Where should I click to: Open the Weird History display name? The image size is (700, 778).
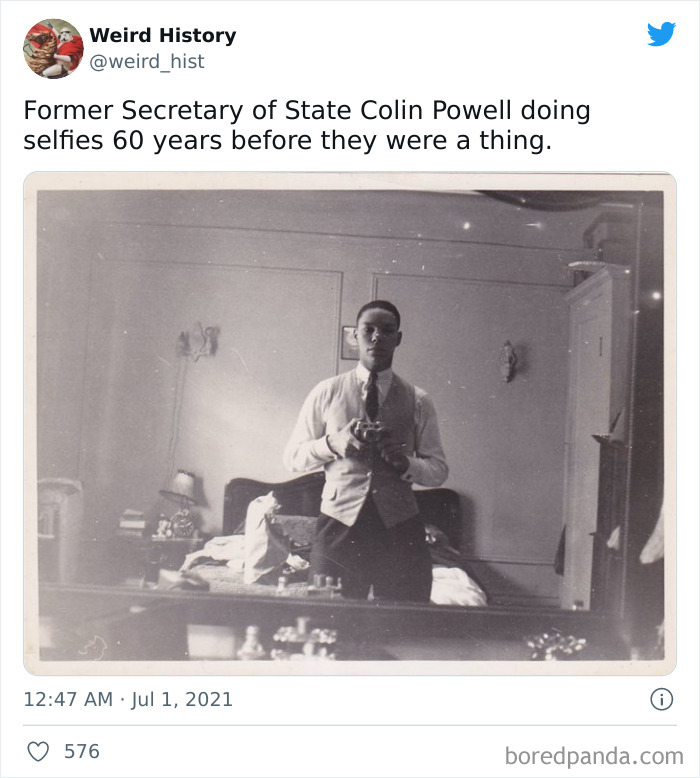click(162, 35)
